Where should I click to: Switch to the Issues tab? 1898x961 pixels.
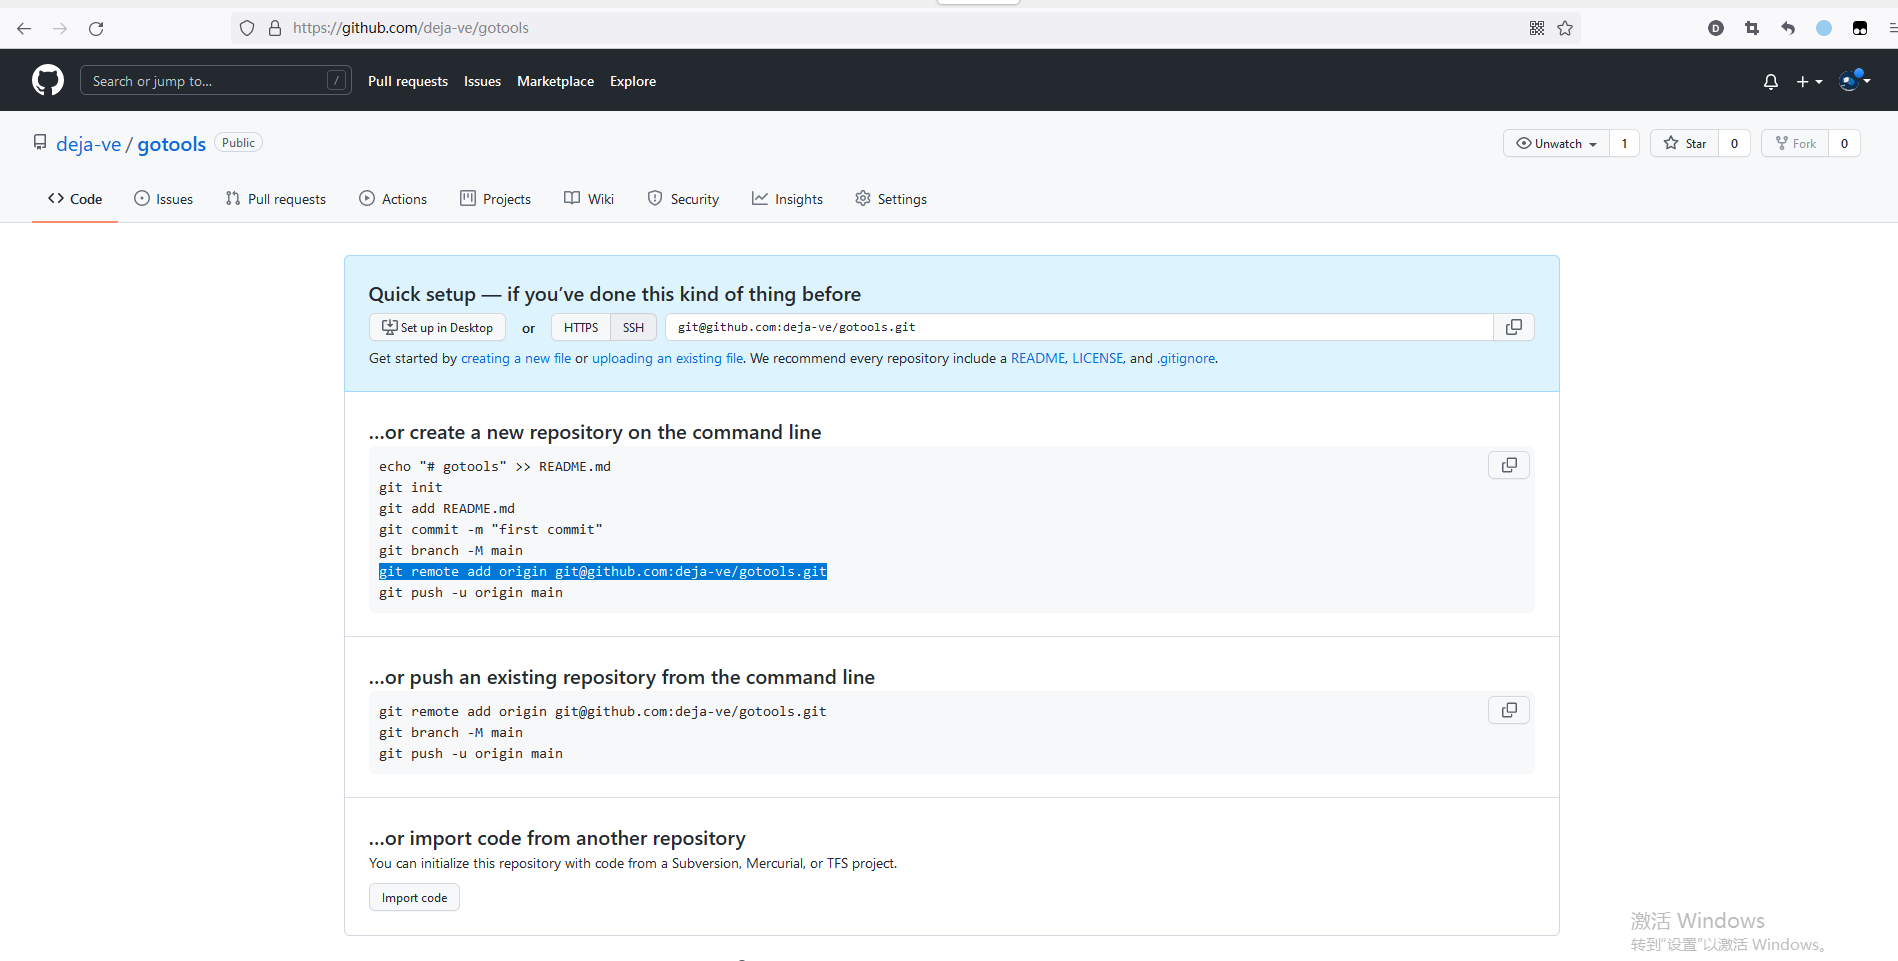[164, 199]
